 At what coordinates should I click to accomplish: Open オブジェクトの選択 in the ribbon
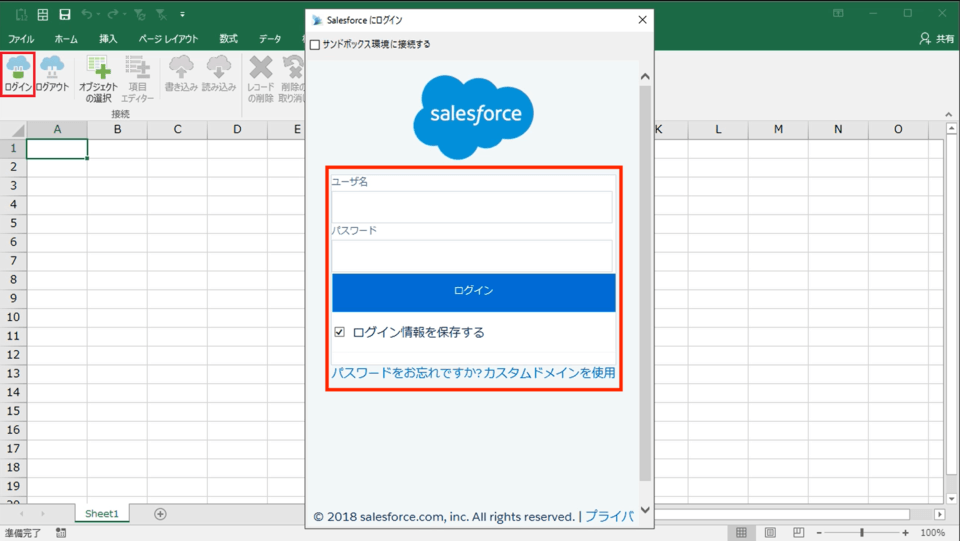[x=98, y=77]
